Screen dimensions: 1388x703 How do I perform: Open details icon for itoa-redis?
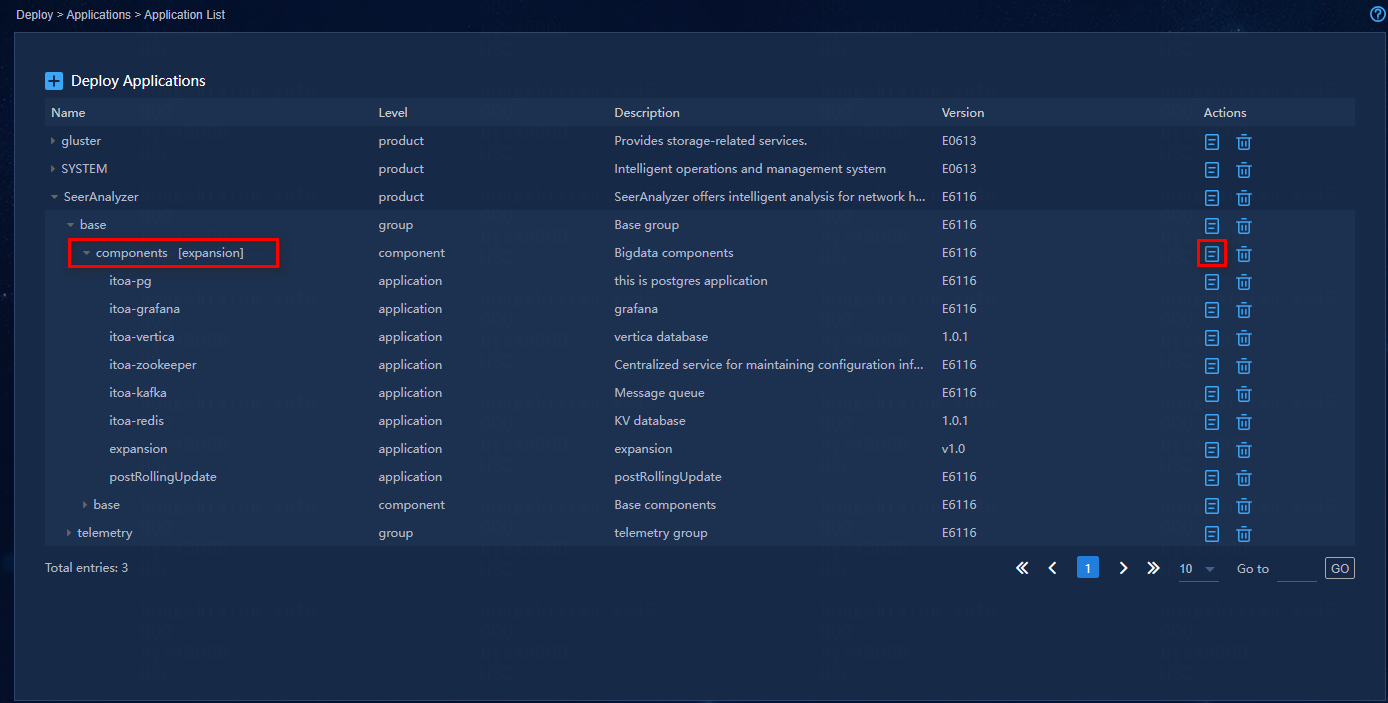pos(1212,422)
